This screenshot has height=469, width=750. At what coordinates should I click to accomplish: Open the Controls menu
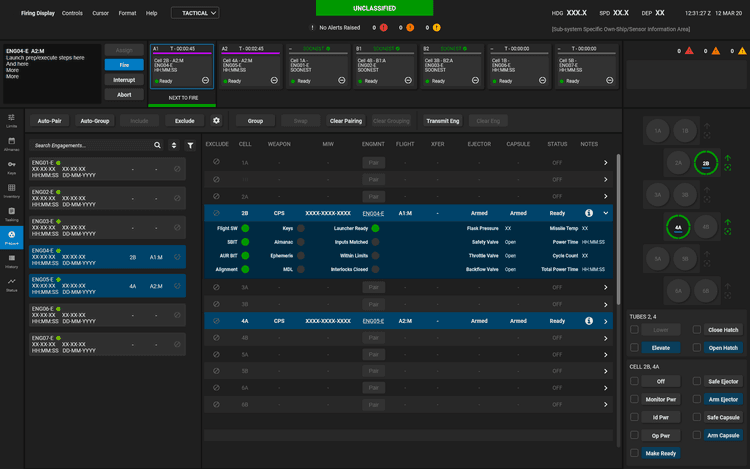point(72,13)
